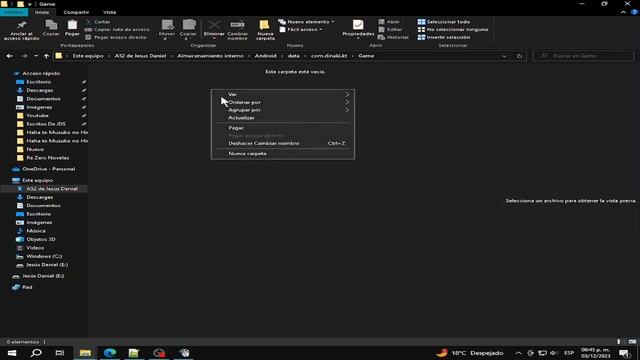Click Copiar ruta de acceso

[x=117, y=29]
